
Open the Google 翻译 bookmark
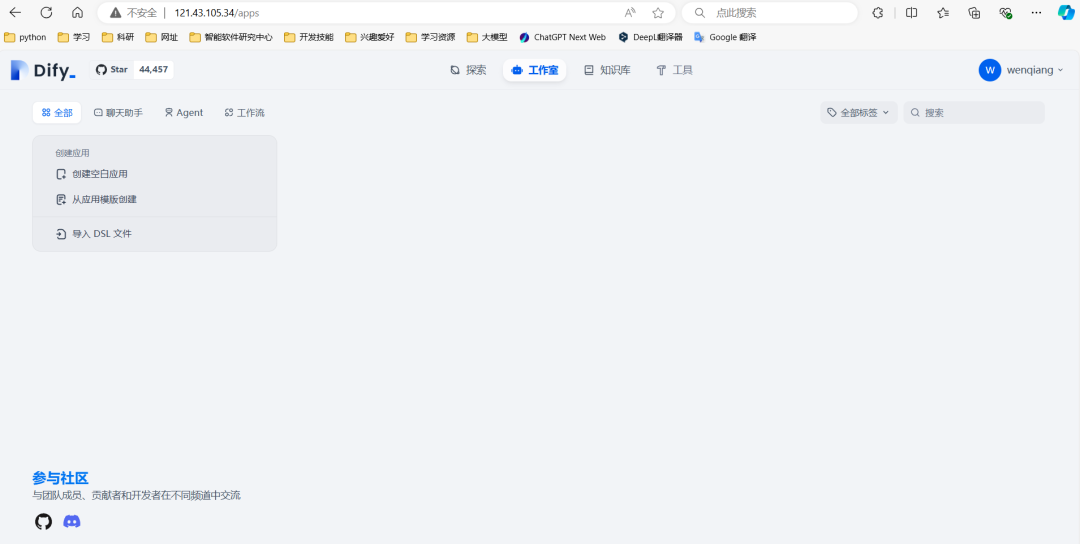(725, 37)
